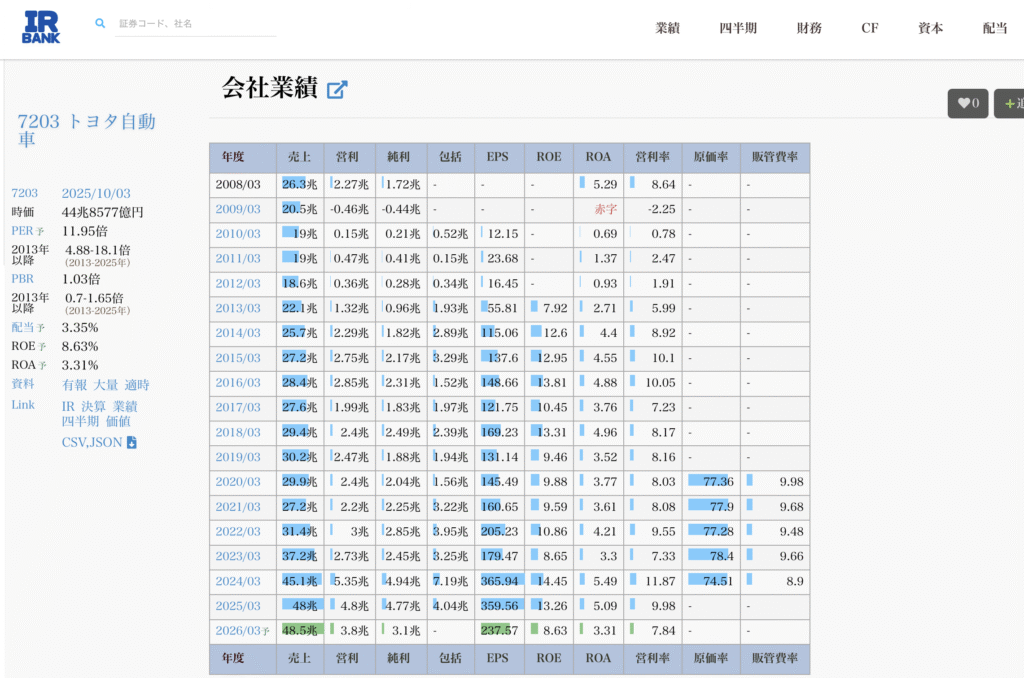Click the PER label link in sidebar
1024x678 pixels.
pos(23,231)
